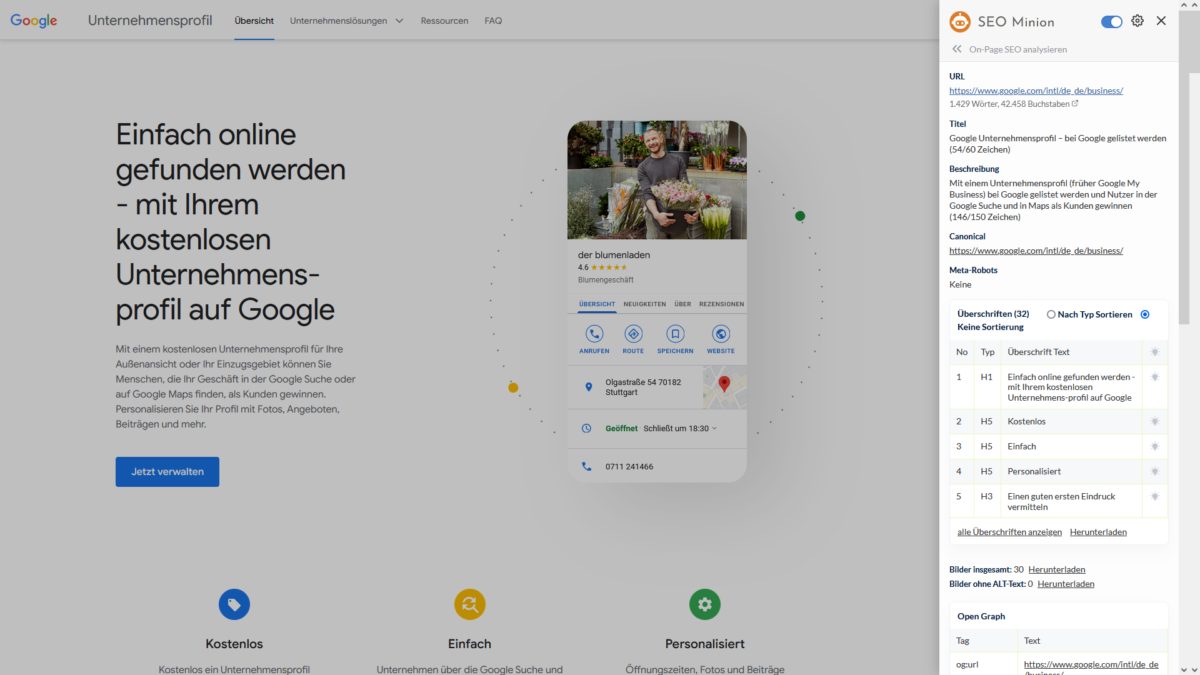Click the blue Kostenlos tag icon
This screenshot has height=675, width=1200.
coord(234,604)
